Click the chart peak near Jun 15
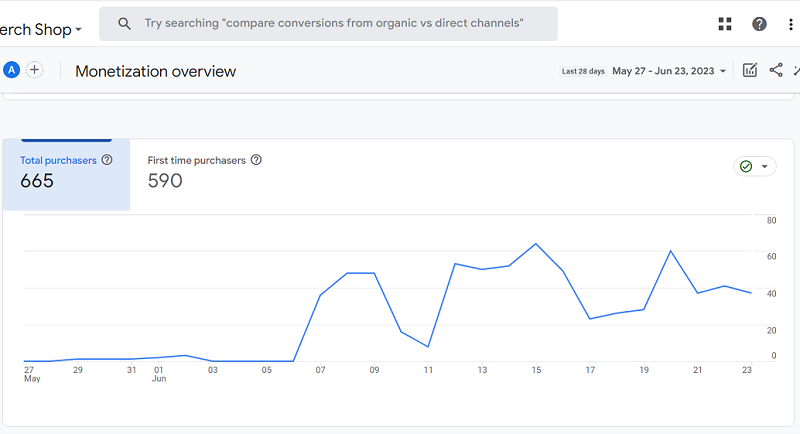800x434 pixels. [536, 244]
